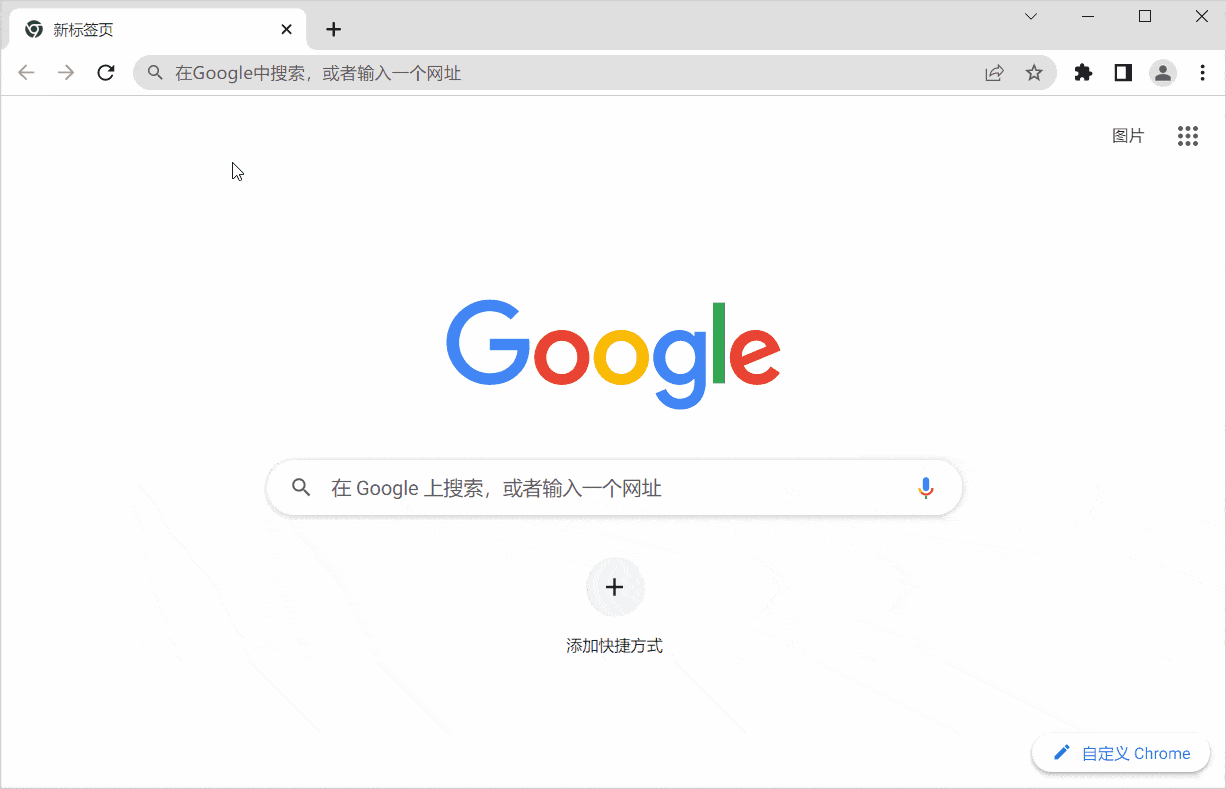Open the share page icon in address bar
1226x789 pixels.
pyautogui.click(x=994, y=73)
